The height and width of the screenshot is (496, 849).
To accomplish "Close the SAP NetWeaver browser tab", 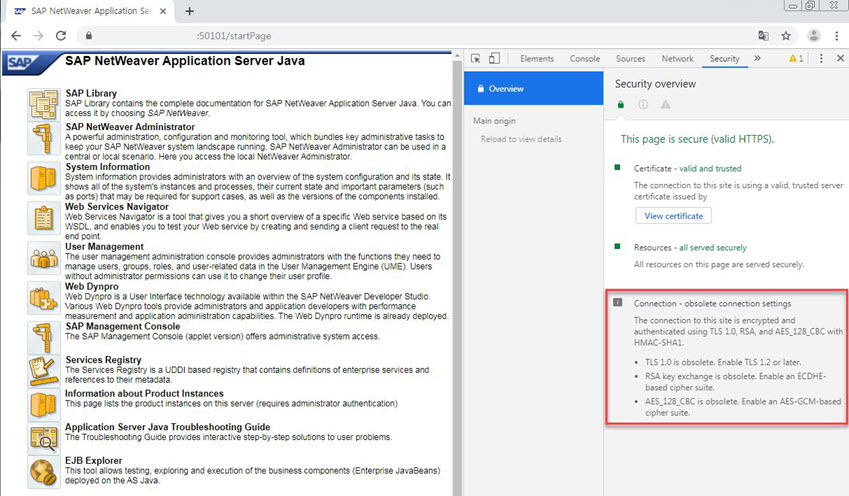I will (163, 11).
